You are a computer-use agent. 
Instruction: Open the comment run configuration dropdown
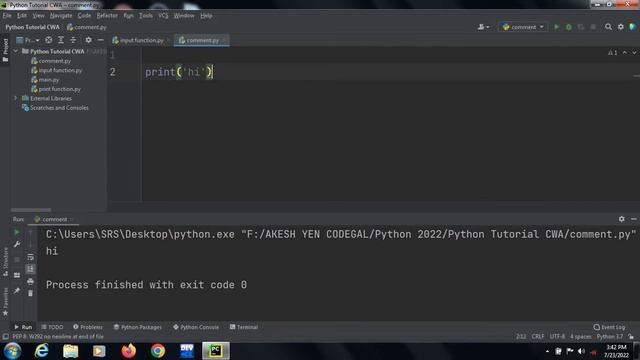(523, 27)
